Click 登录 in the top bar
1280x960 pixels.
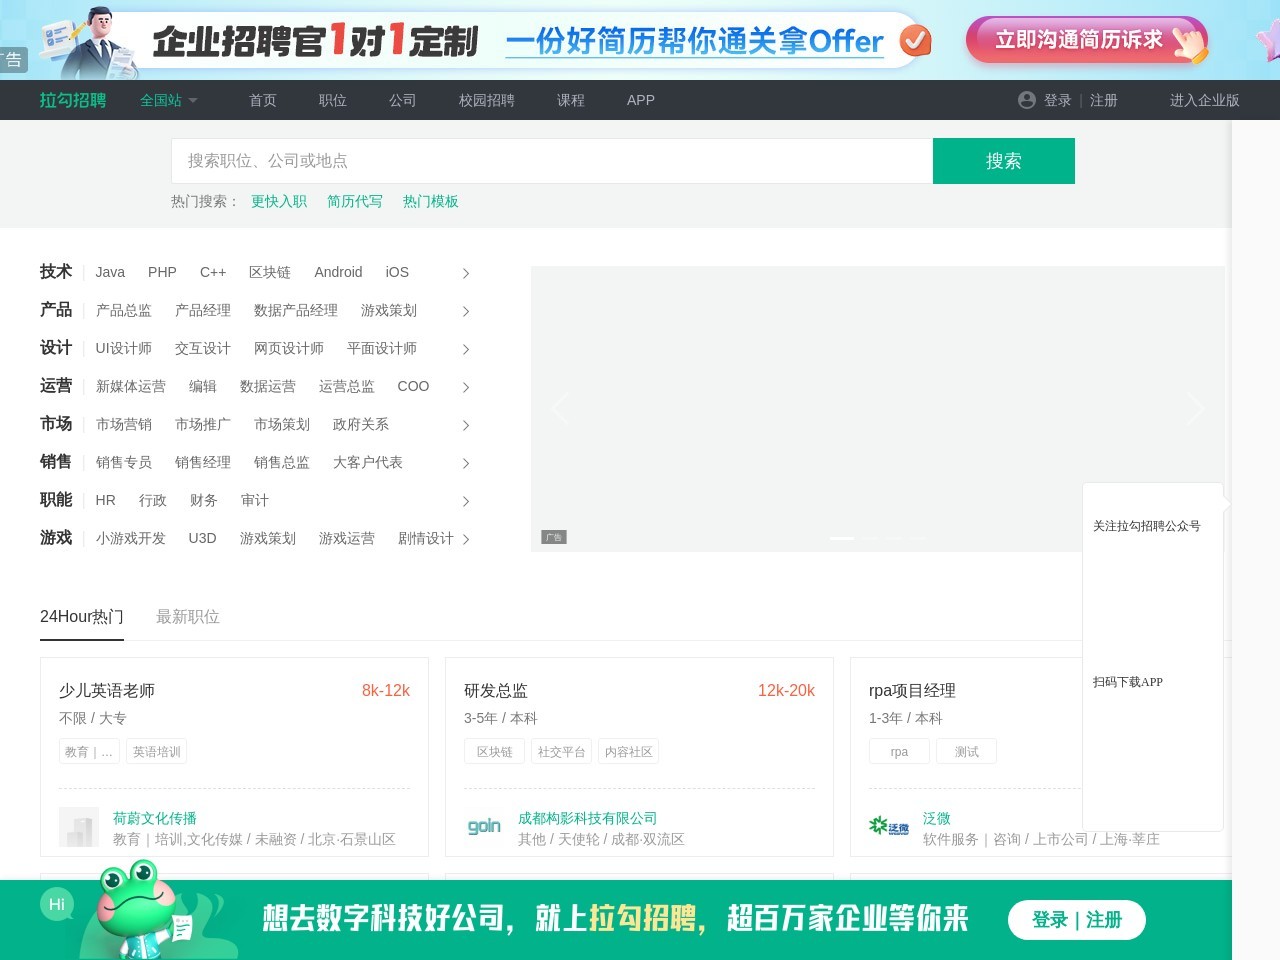[x=1058, y=100]
